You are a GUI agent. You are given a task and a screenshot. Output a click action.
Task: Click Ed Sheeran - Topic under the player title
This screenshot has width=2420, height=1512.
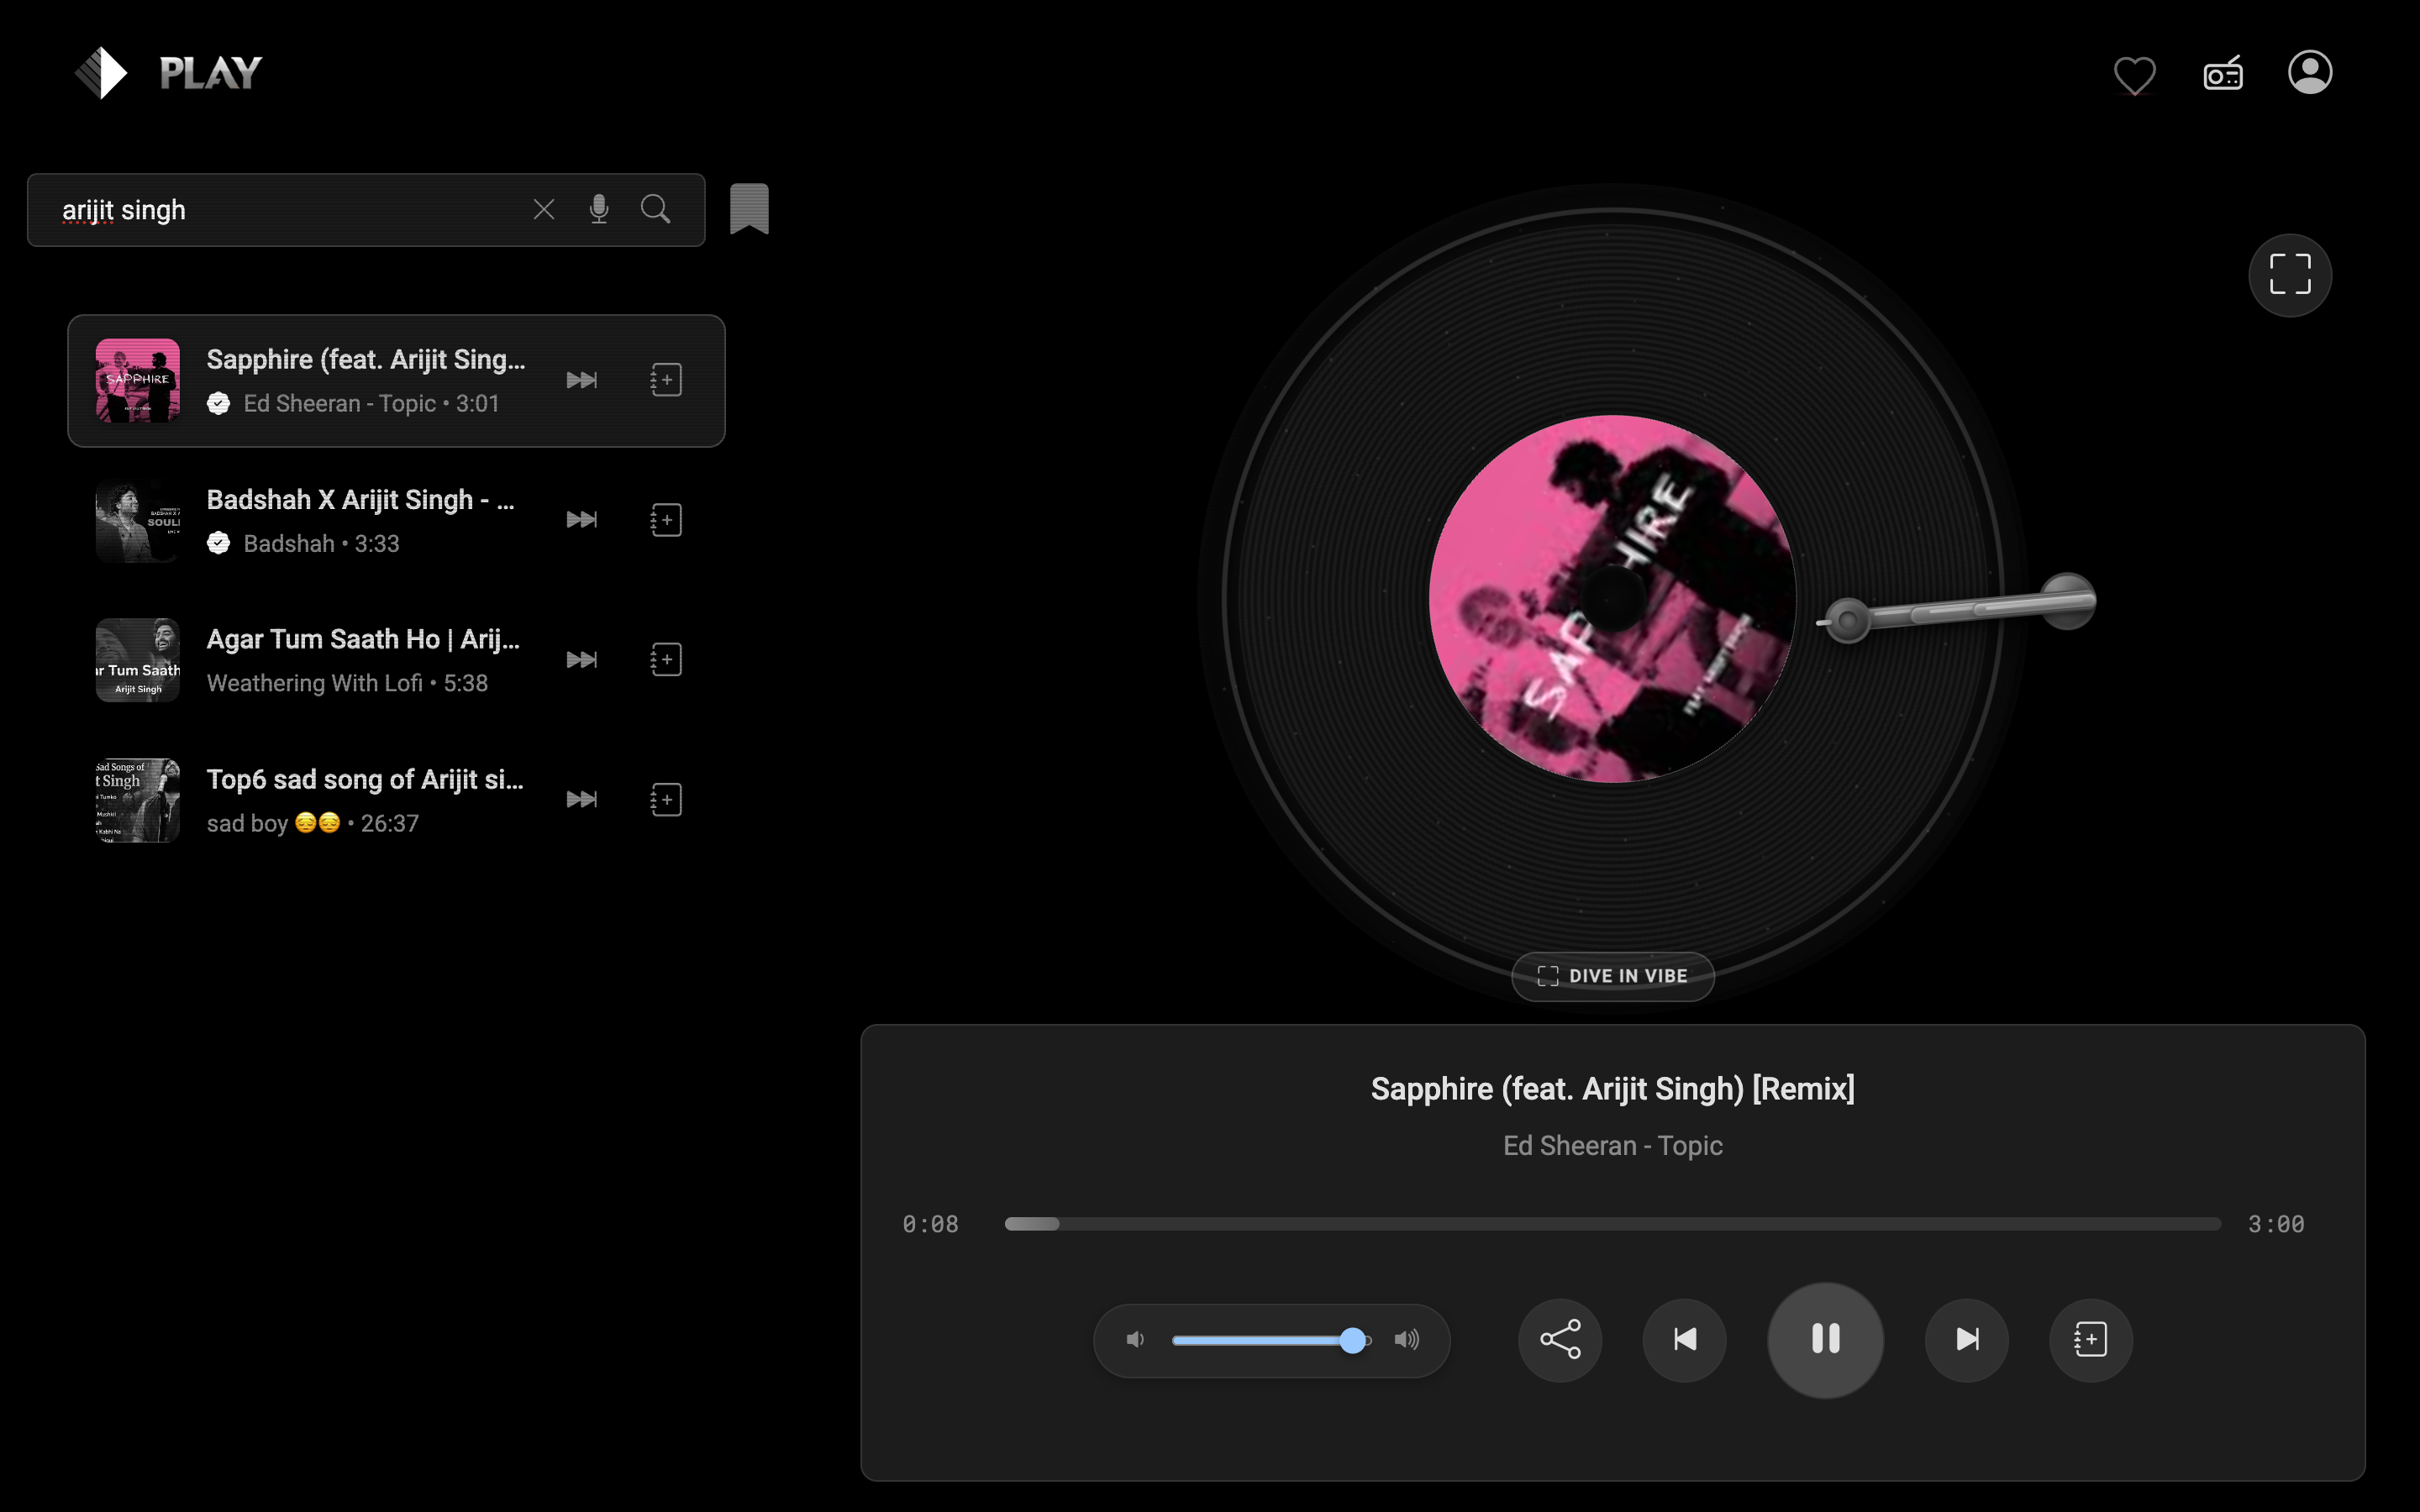pyautogui.click(x=1612, y=1146)
